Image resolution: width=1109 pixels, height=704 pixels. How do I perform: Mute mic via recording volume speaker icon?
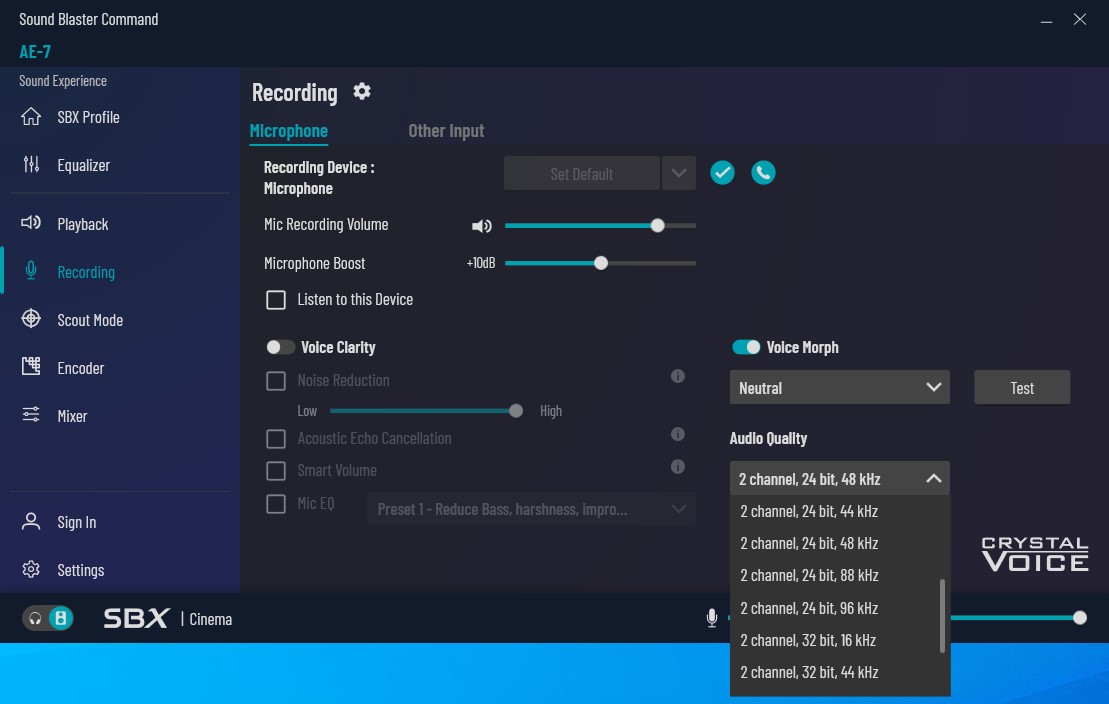pos(482,226)
